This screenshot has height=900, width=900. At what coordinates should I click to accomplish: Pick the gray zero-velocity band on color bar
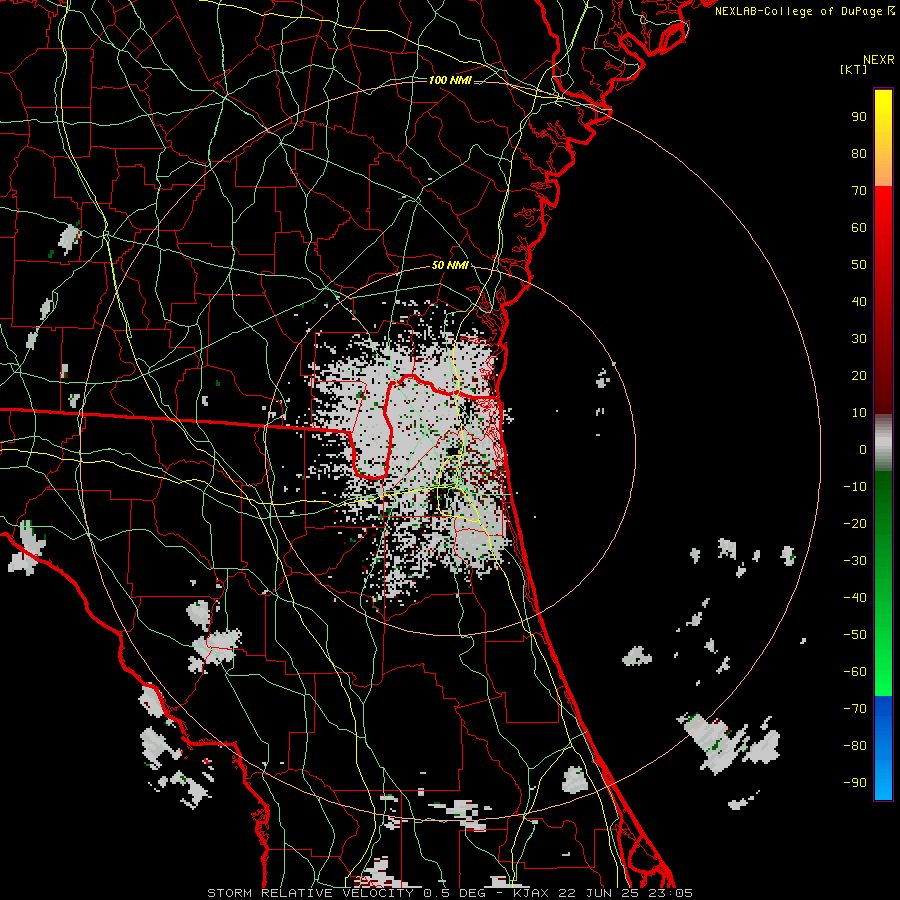tap(883, 443)
